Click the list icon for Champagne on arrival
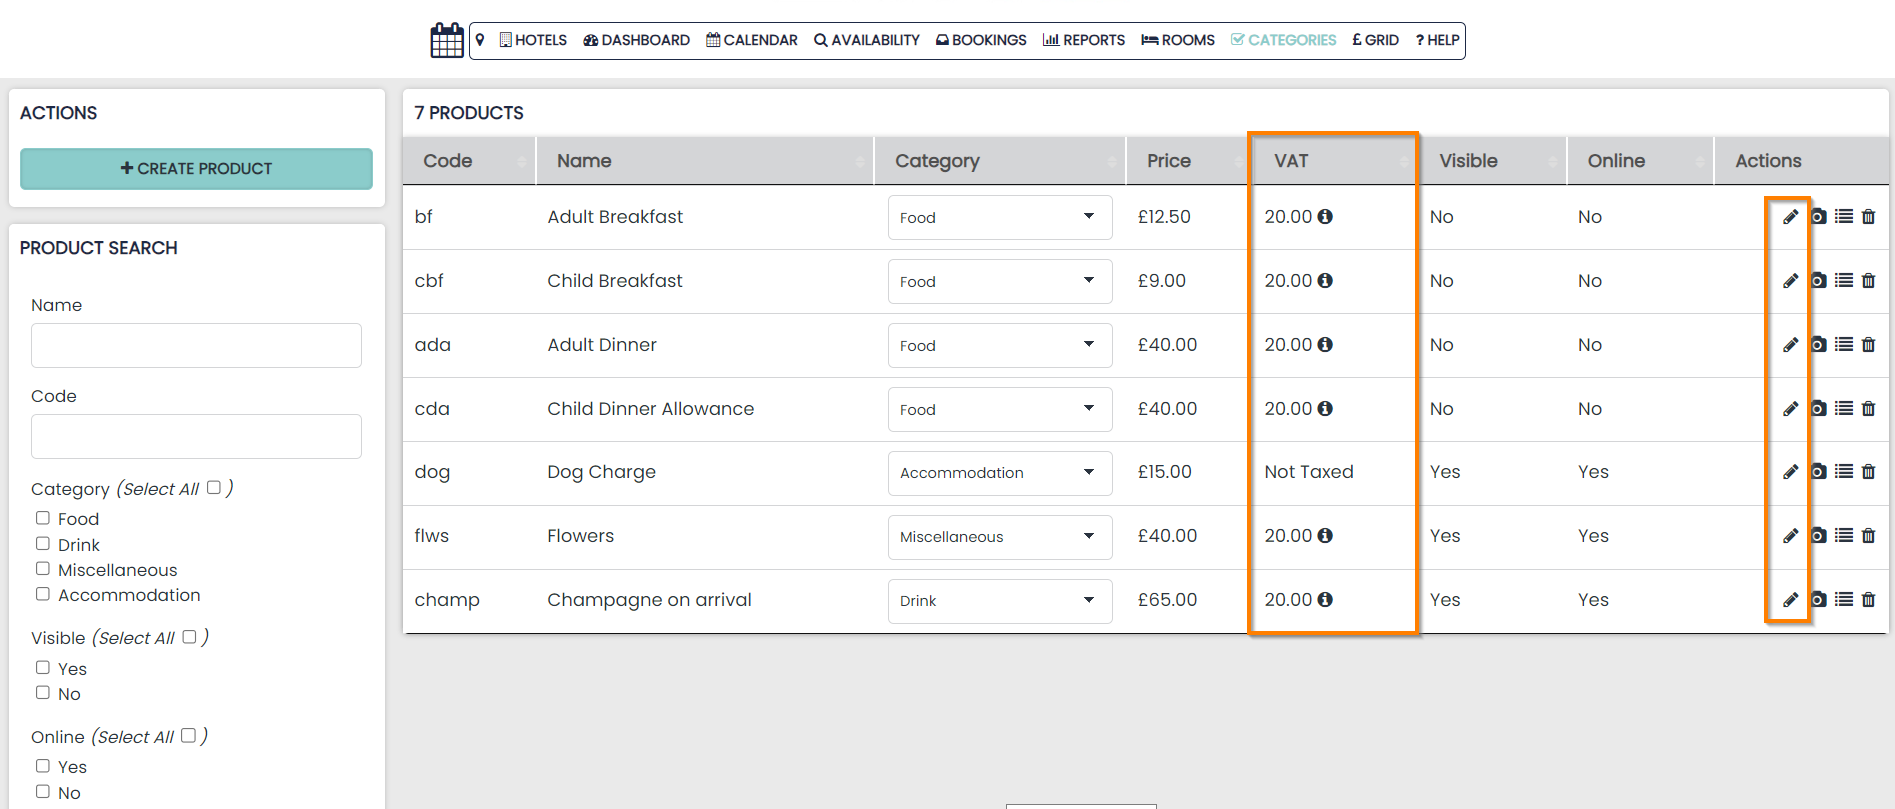This screenshot has height=809, width=1895. (1843, 600)
